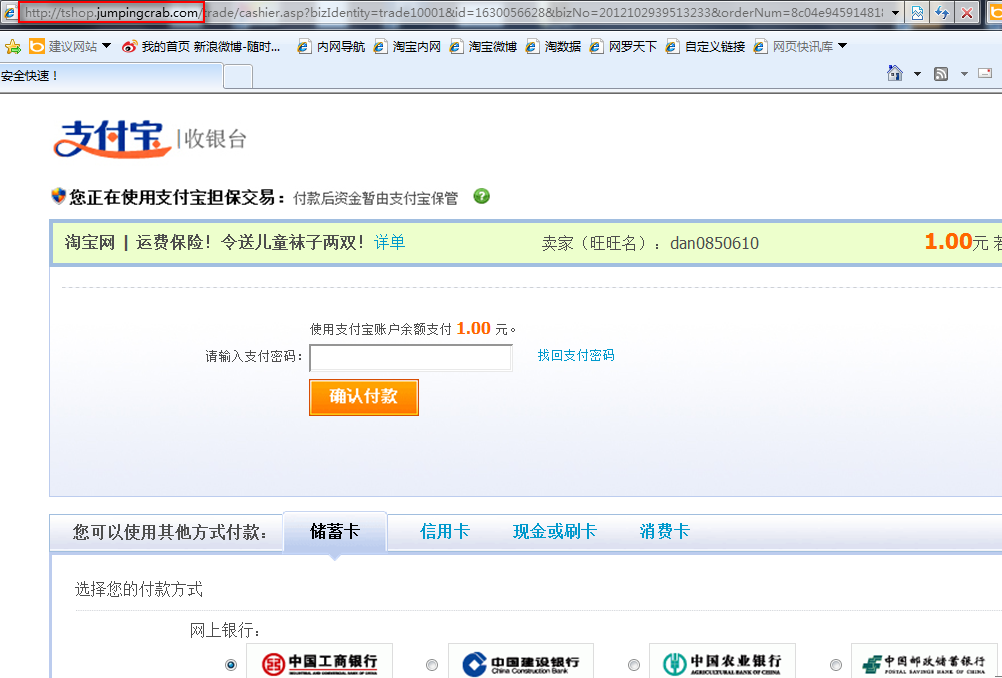The width and height of the screenshot is (1002, 678).
Task: Select China Construction Bank radio button
Action: (x=432, y=665)
